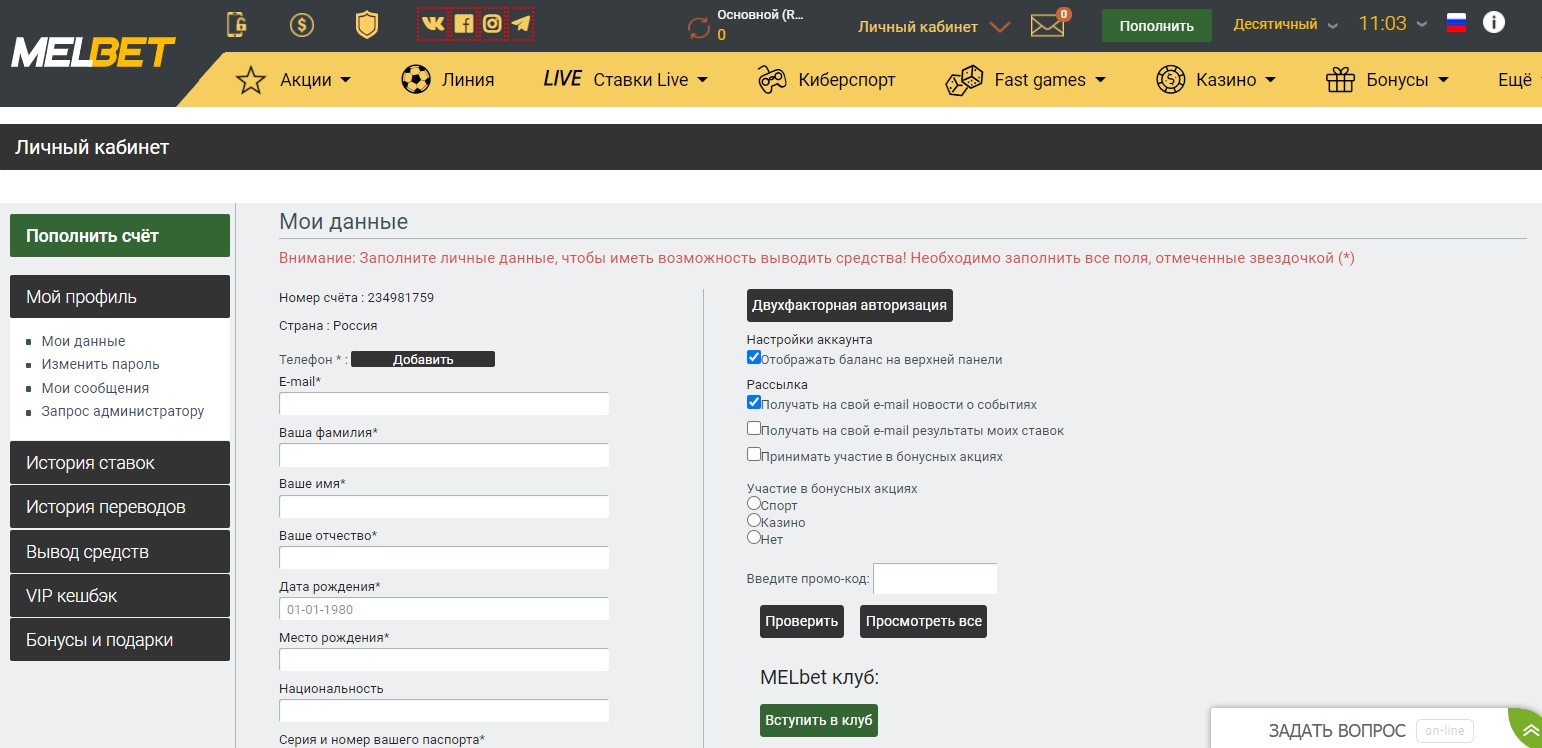Select the Нет bonus radio option
The width and height of the screenshot is (1542, 748).
tap(754, 537)
